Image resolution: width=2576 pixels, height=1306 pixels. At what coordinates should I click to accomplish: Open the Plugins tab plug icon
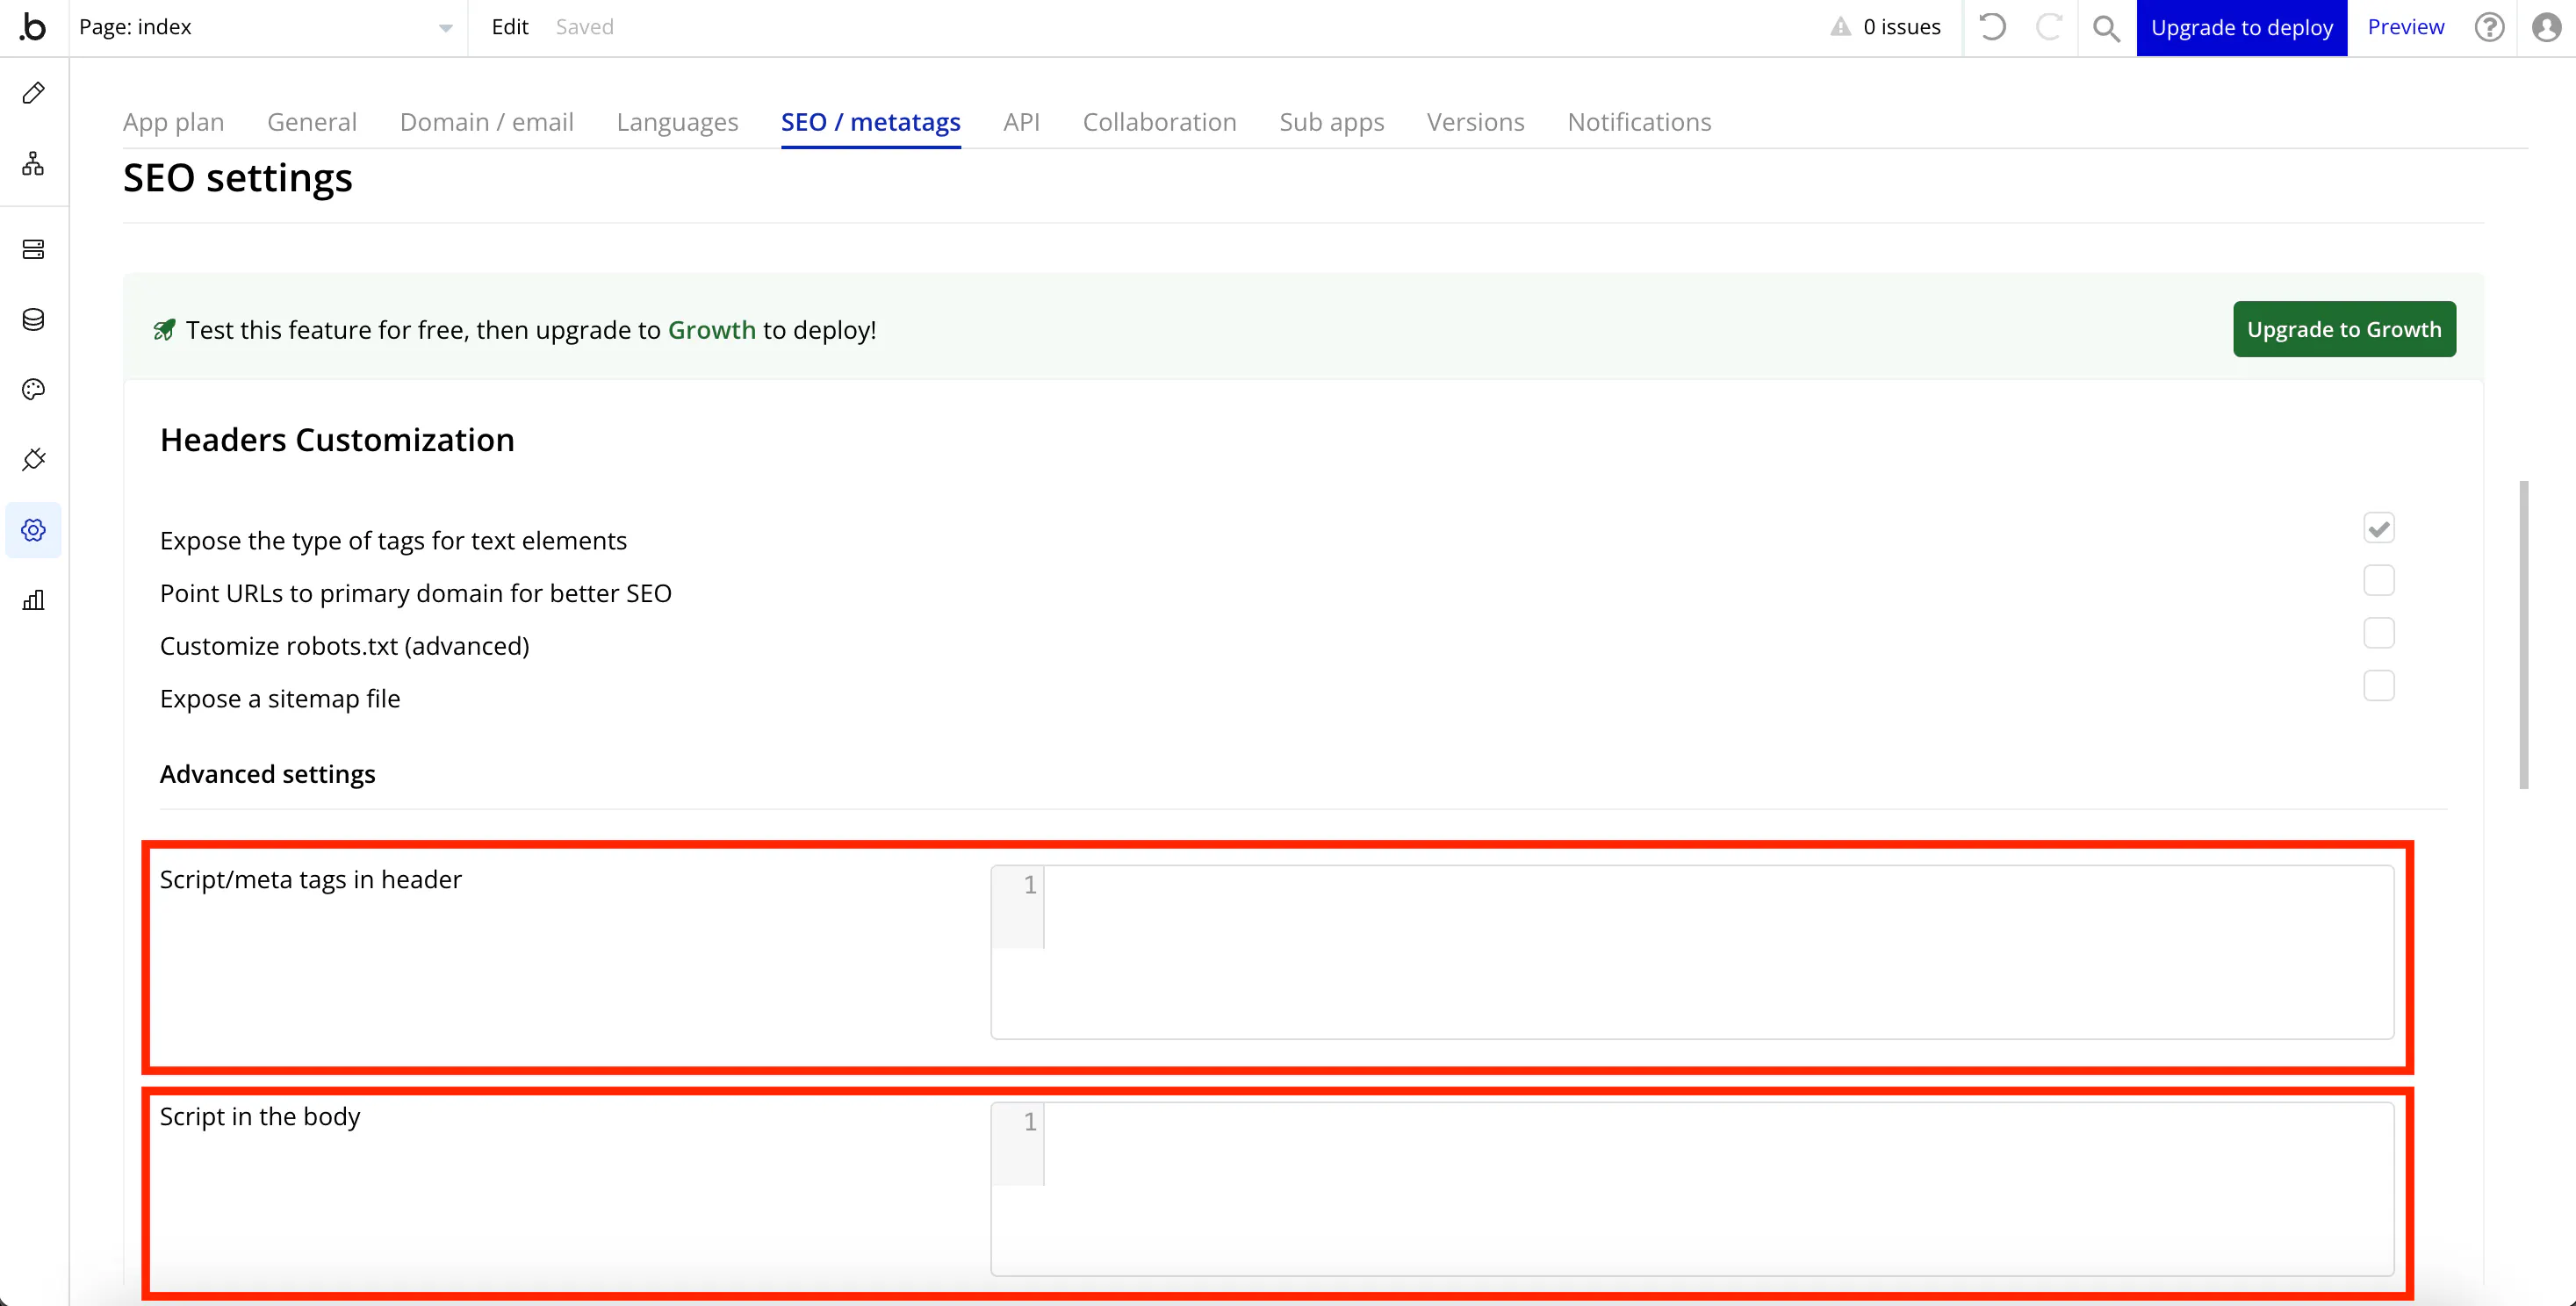pos(33,459)
